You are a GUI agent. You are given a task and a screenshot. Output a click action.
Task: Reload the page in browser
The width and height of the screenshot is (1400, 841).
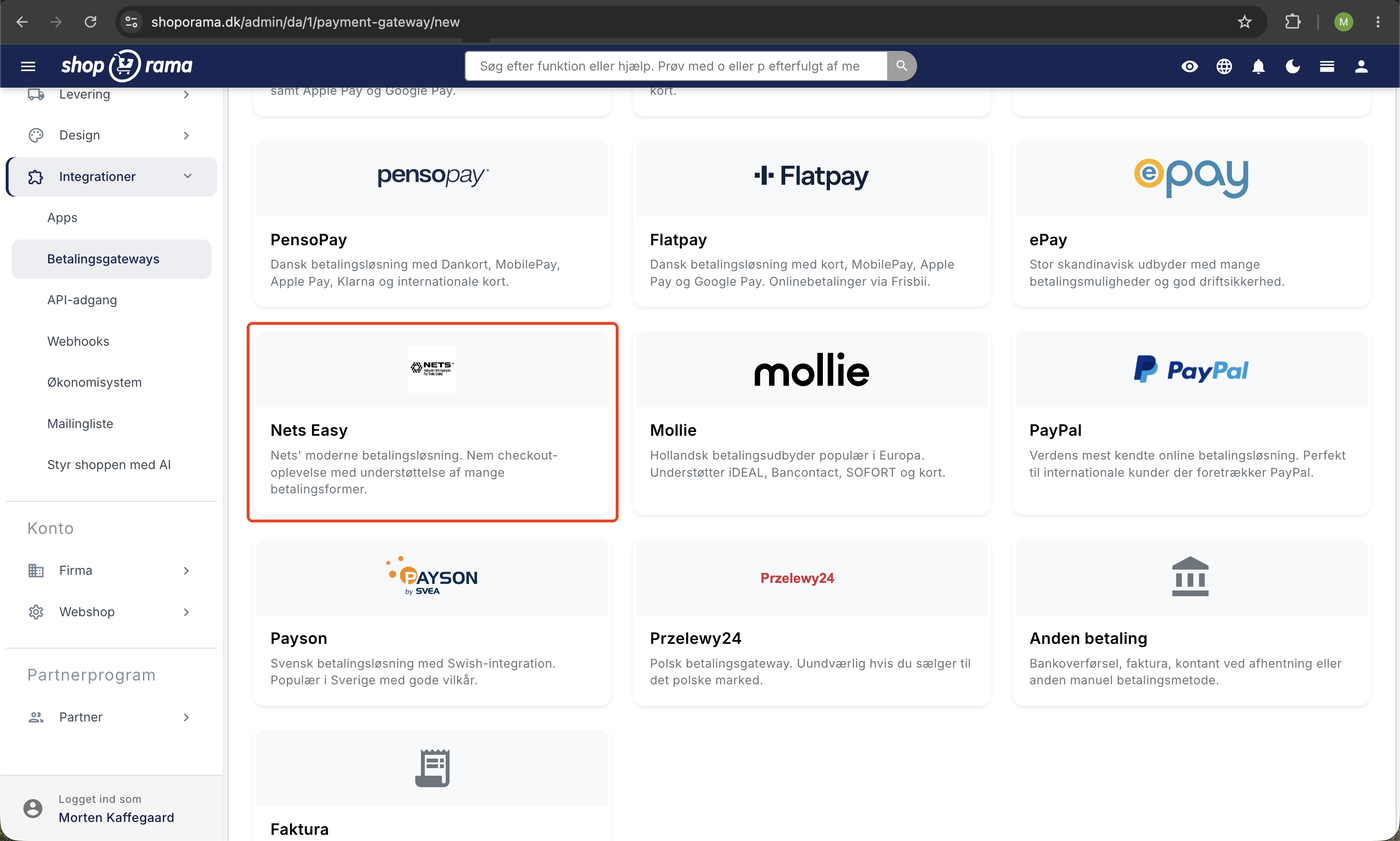[91, 21]
